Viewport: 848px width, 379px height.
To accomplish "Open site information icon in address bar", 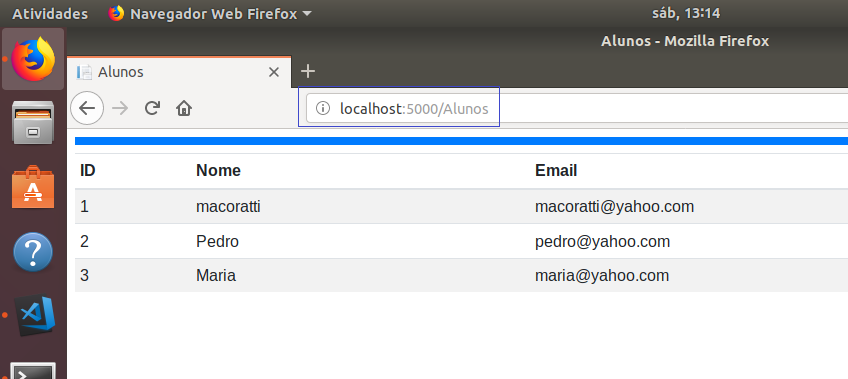I will 322,109.
